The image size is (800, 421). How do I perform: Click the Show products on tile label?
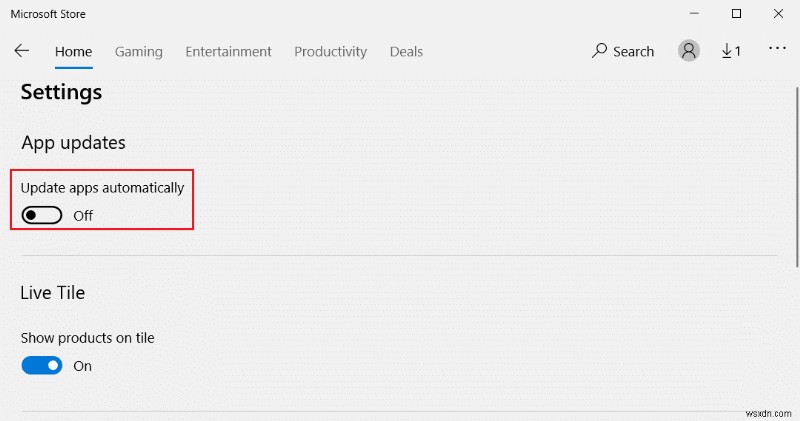pos(87,338)
